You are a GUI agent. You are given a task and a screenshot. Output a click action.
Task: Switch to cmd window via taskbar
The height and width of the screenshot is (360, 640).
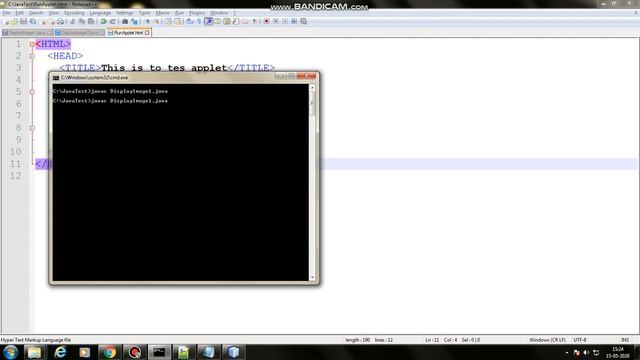(x=159, y=352)
